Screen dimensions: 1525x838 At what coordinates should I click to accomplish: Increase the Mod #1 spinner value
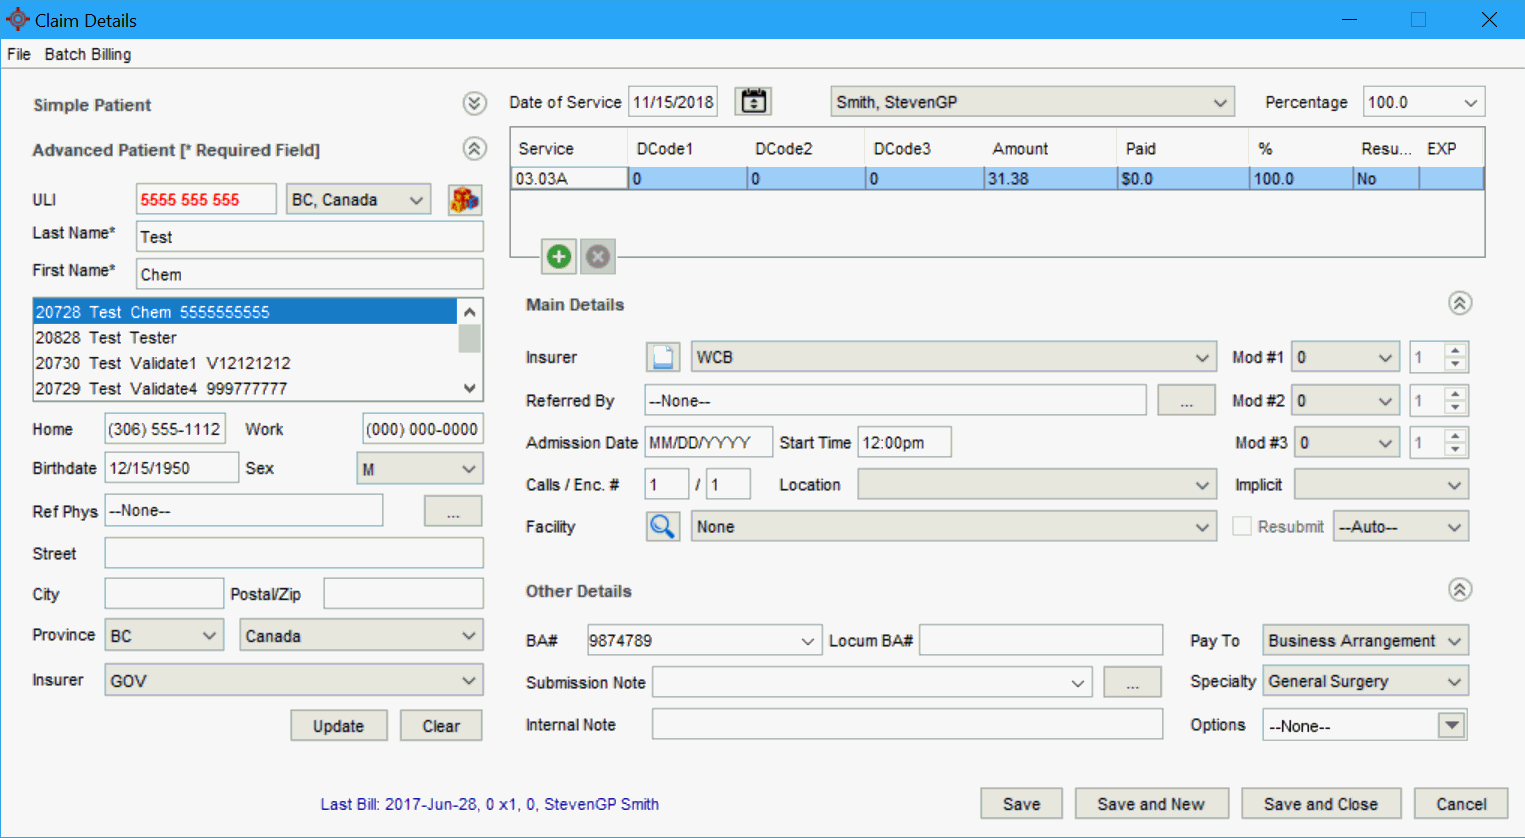tap(1456, 350)
